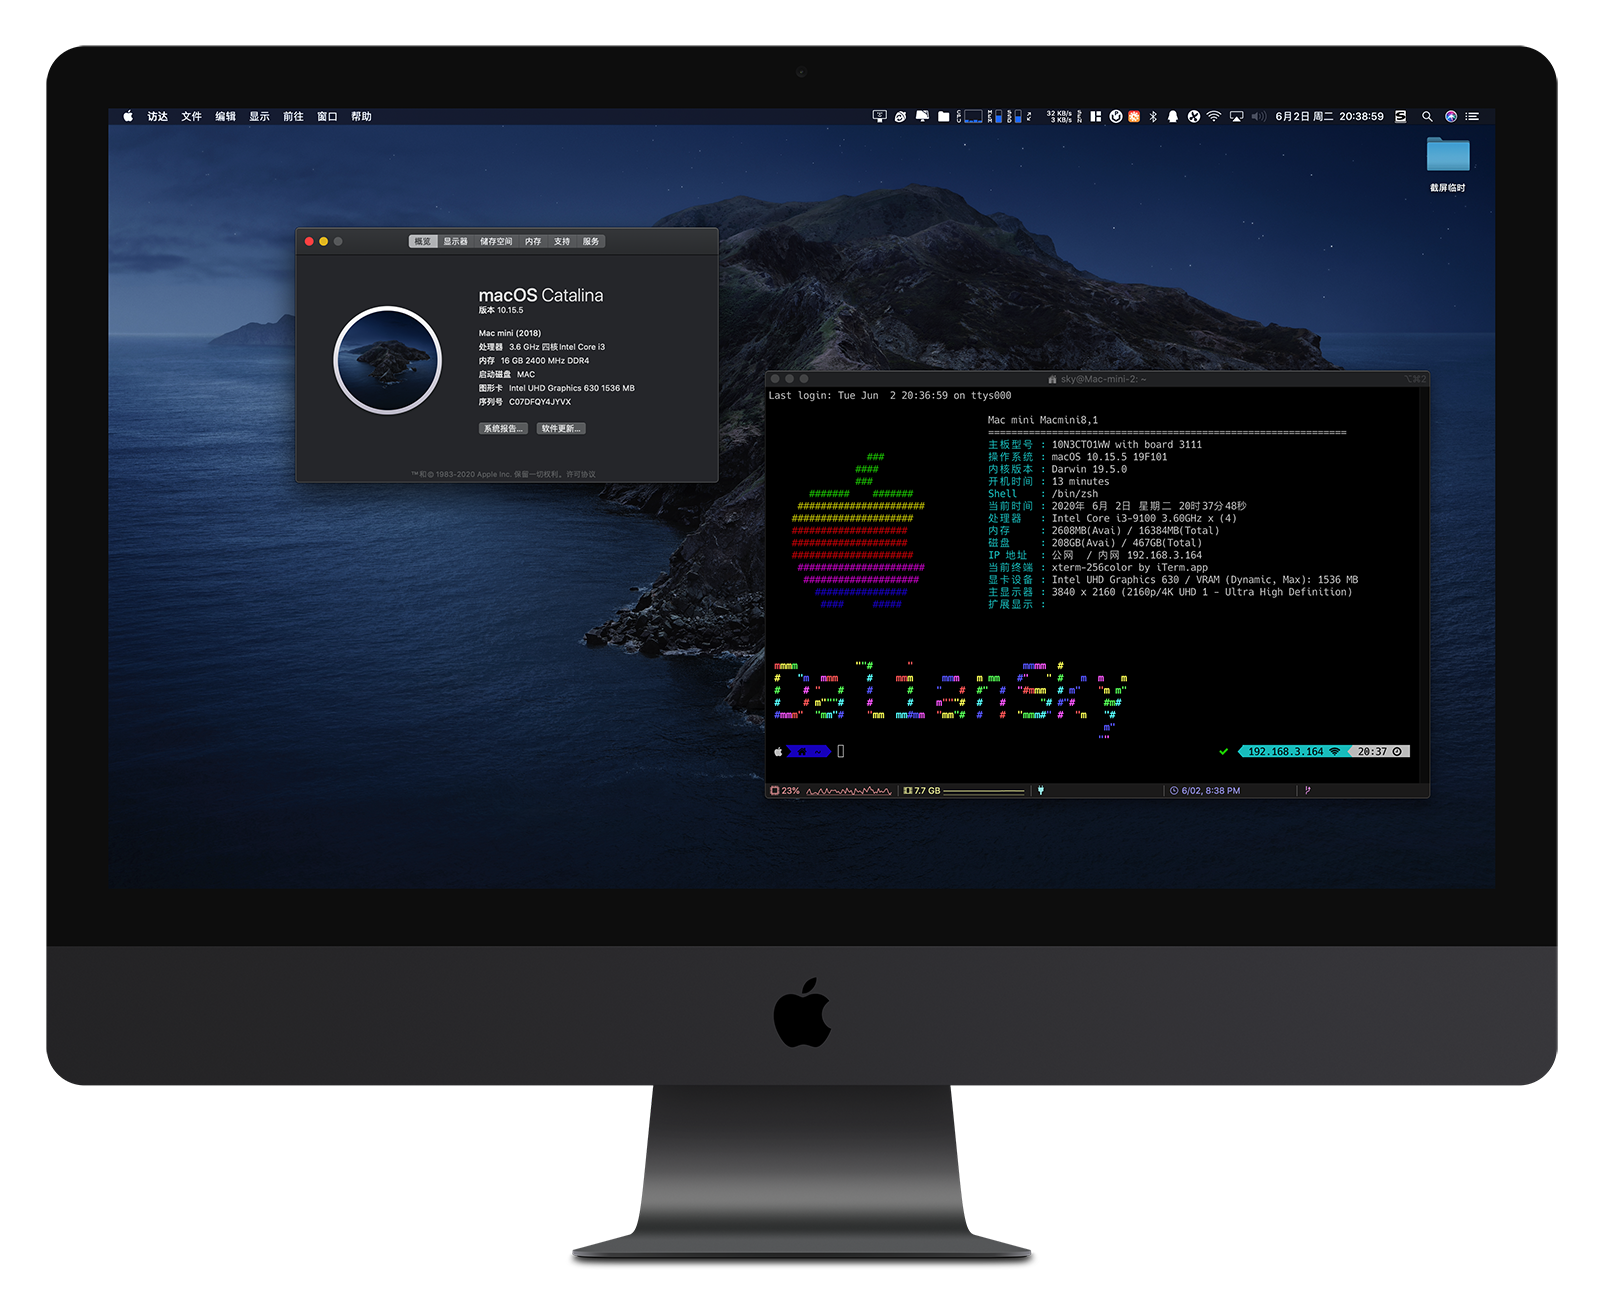The image size is (1600, 1306).
Task: Switch to the 显示器 tab
Action: (x=455, y=242)
